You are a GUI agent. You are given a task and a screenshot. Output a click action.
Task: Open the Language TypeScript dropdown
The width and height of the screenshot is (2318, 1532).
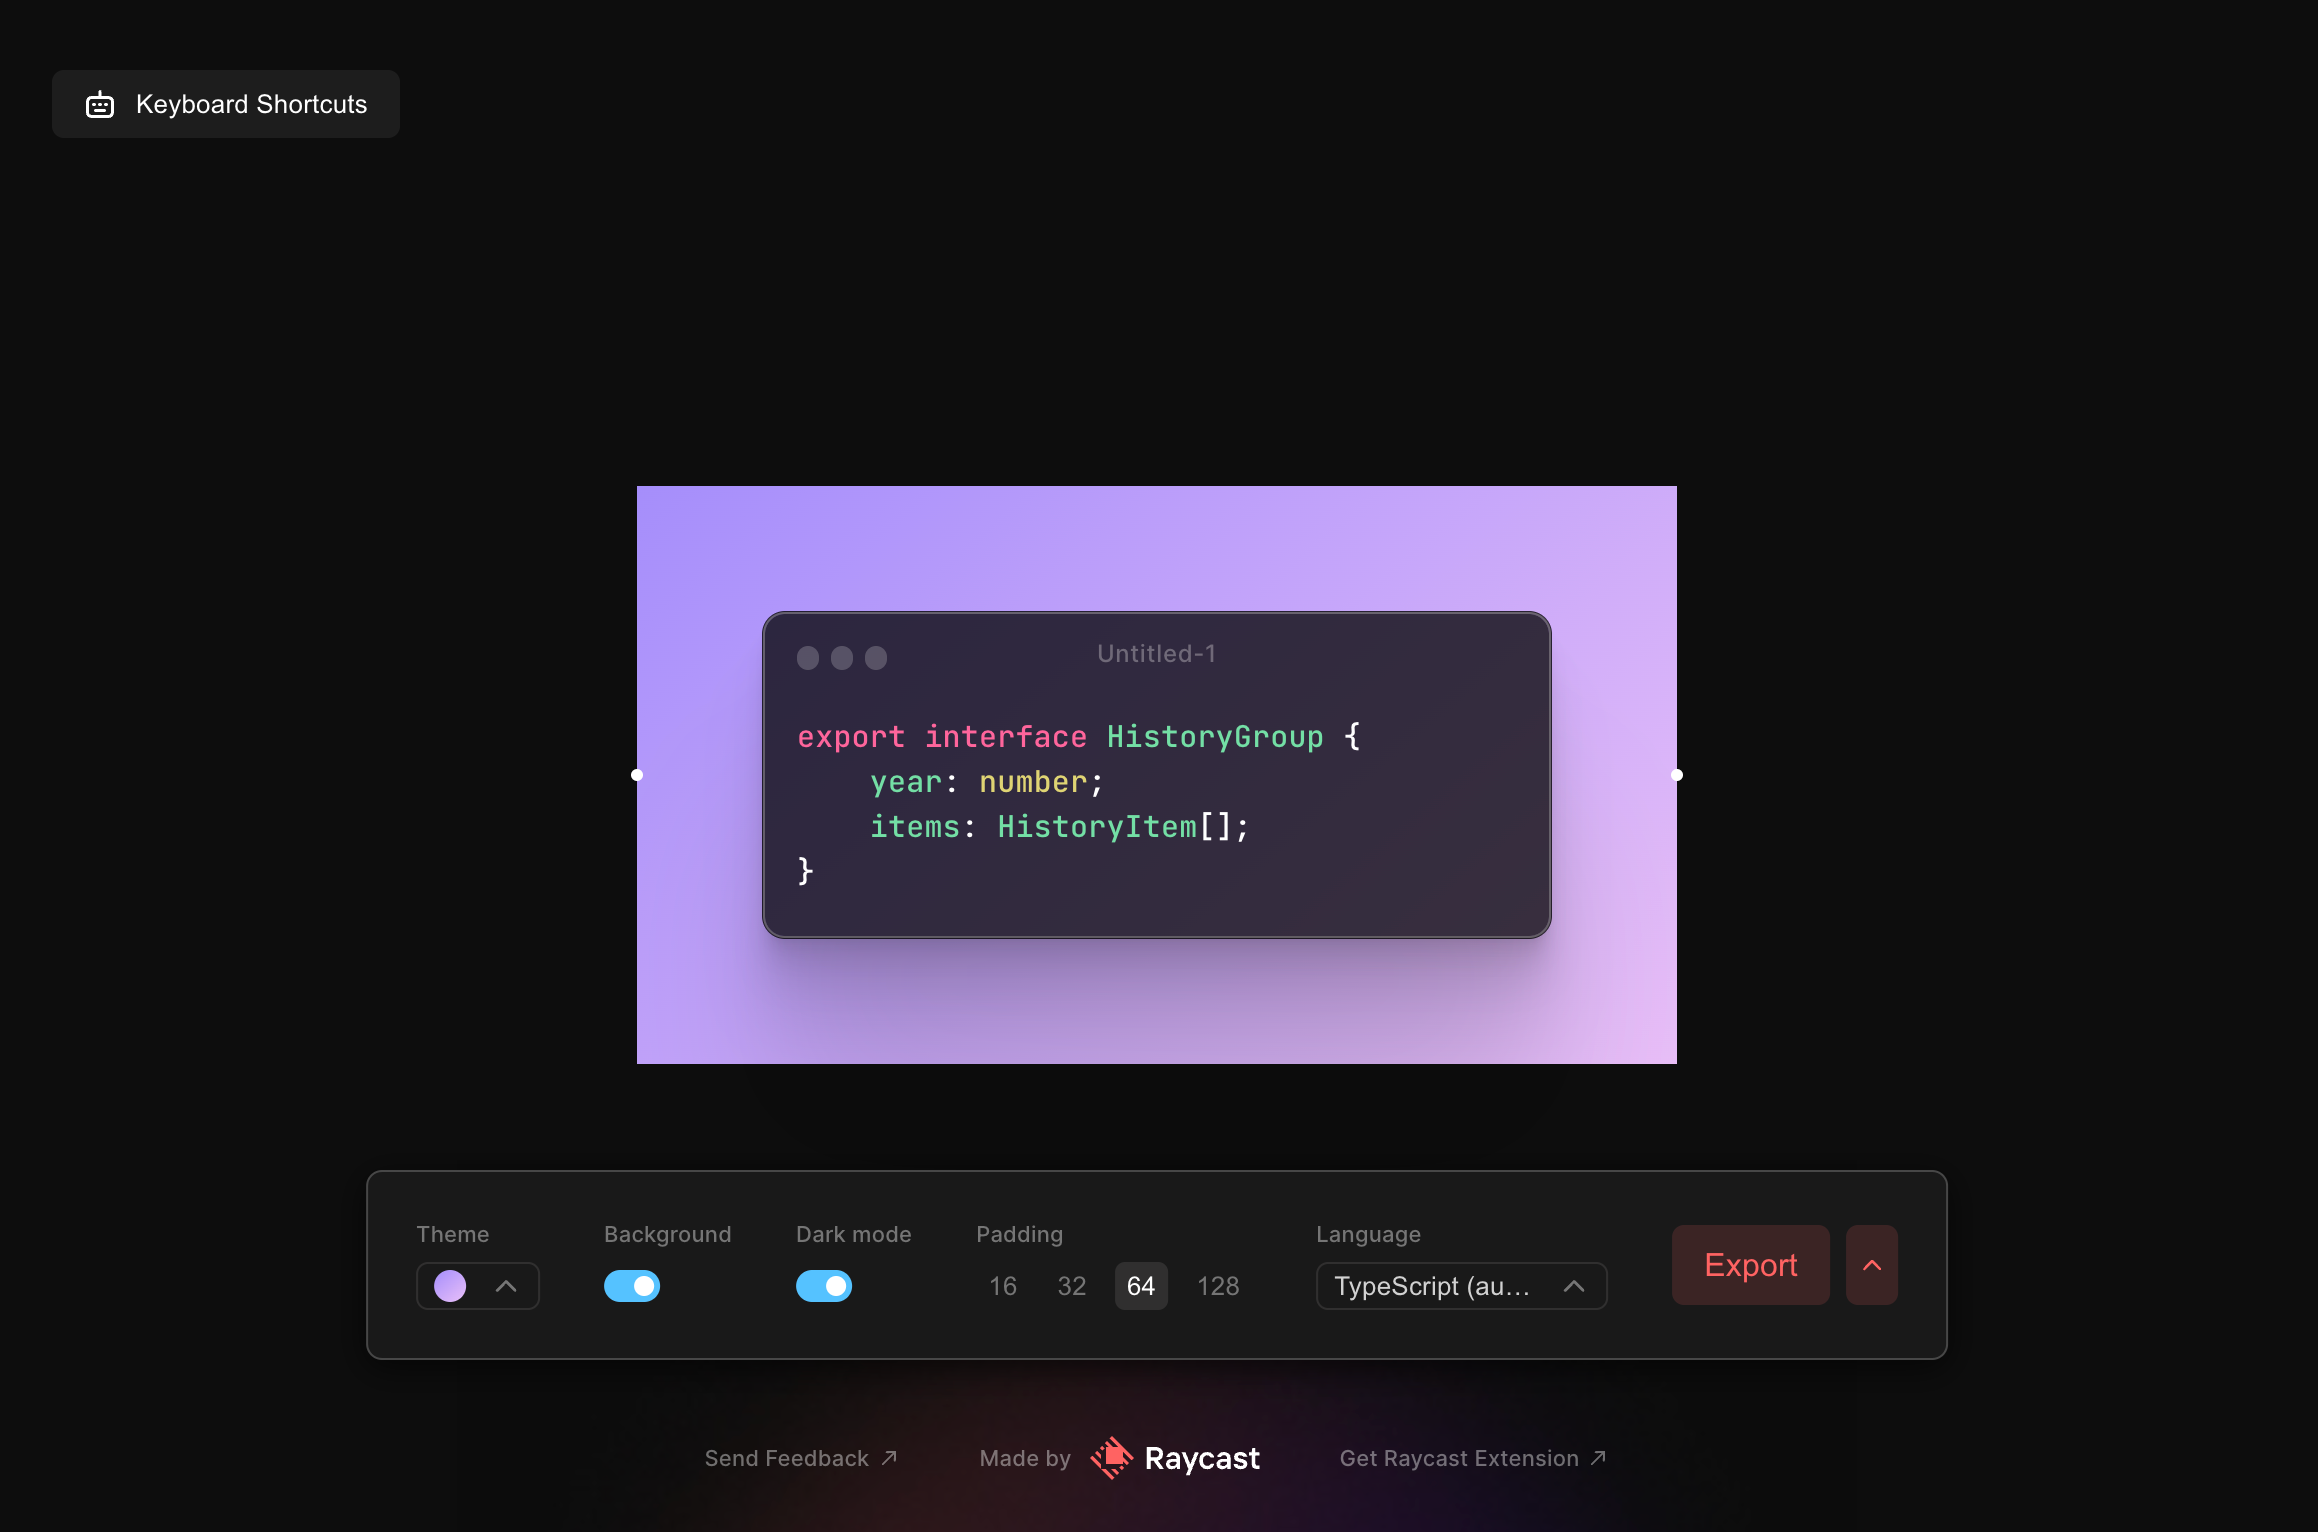tap(1461, 1286)
